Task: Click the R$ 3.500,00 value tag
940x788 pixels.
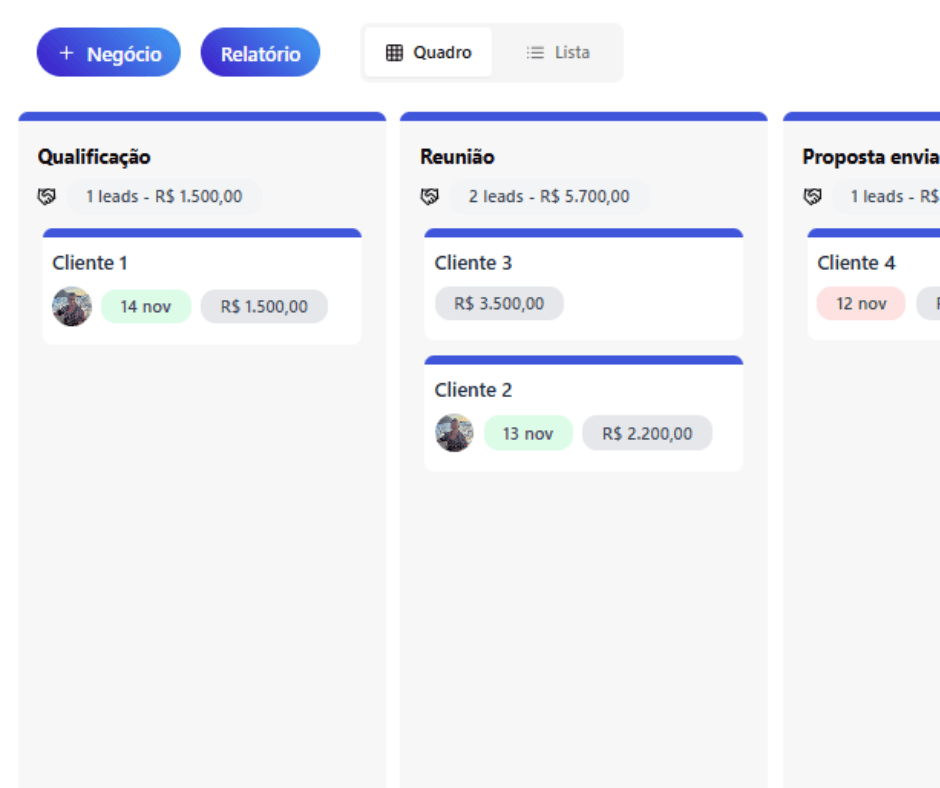Action: (x=499, y=304)
